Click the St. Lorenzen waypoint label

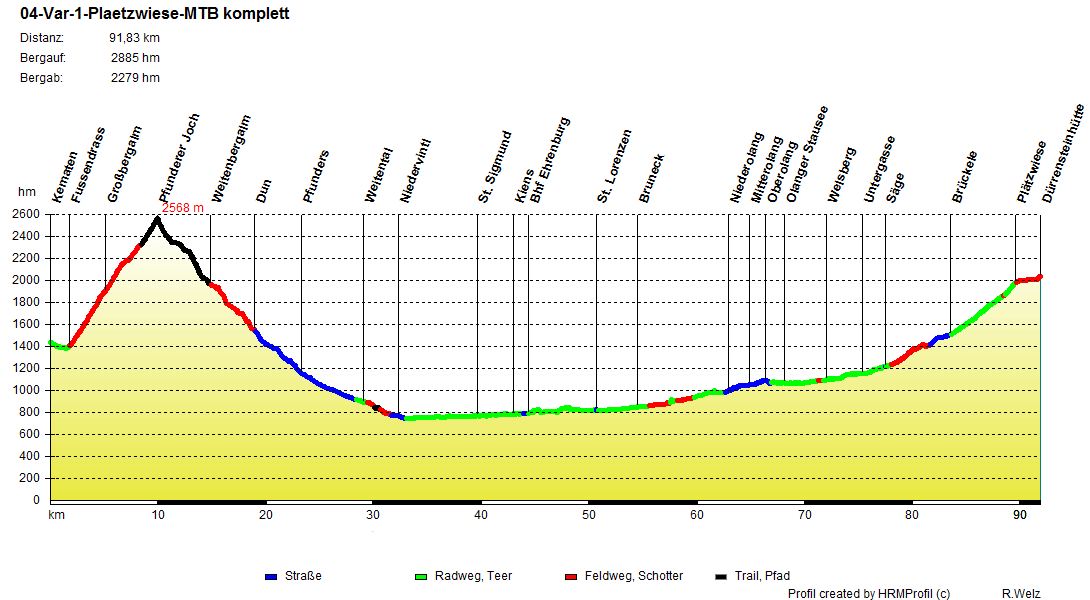tap(615, 166)
